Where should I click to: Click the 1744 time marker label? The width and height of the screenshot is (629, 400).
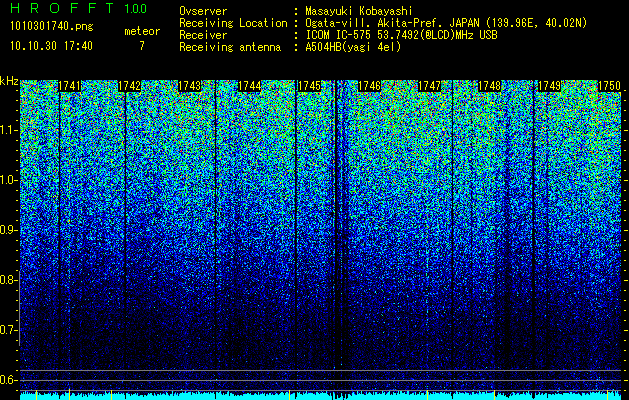[x=250, y=86]
